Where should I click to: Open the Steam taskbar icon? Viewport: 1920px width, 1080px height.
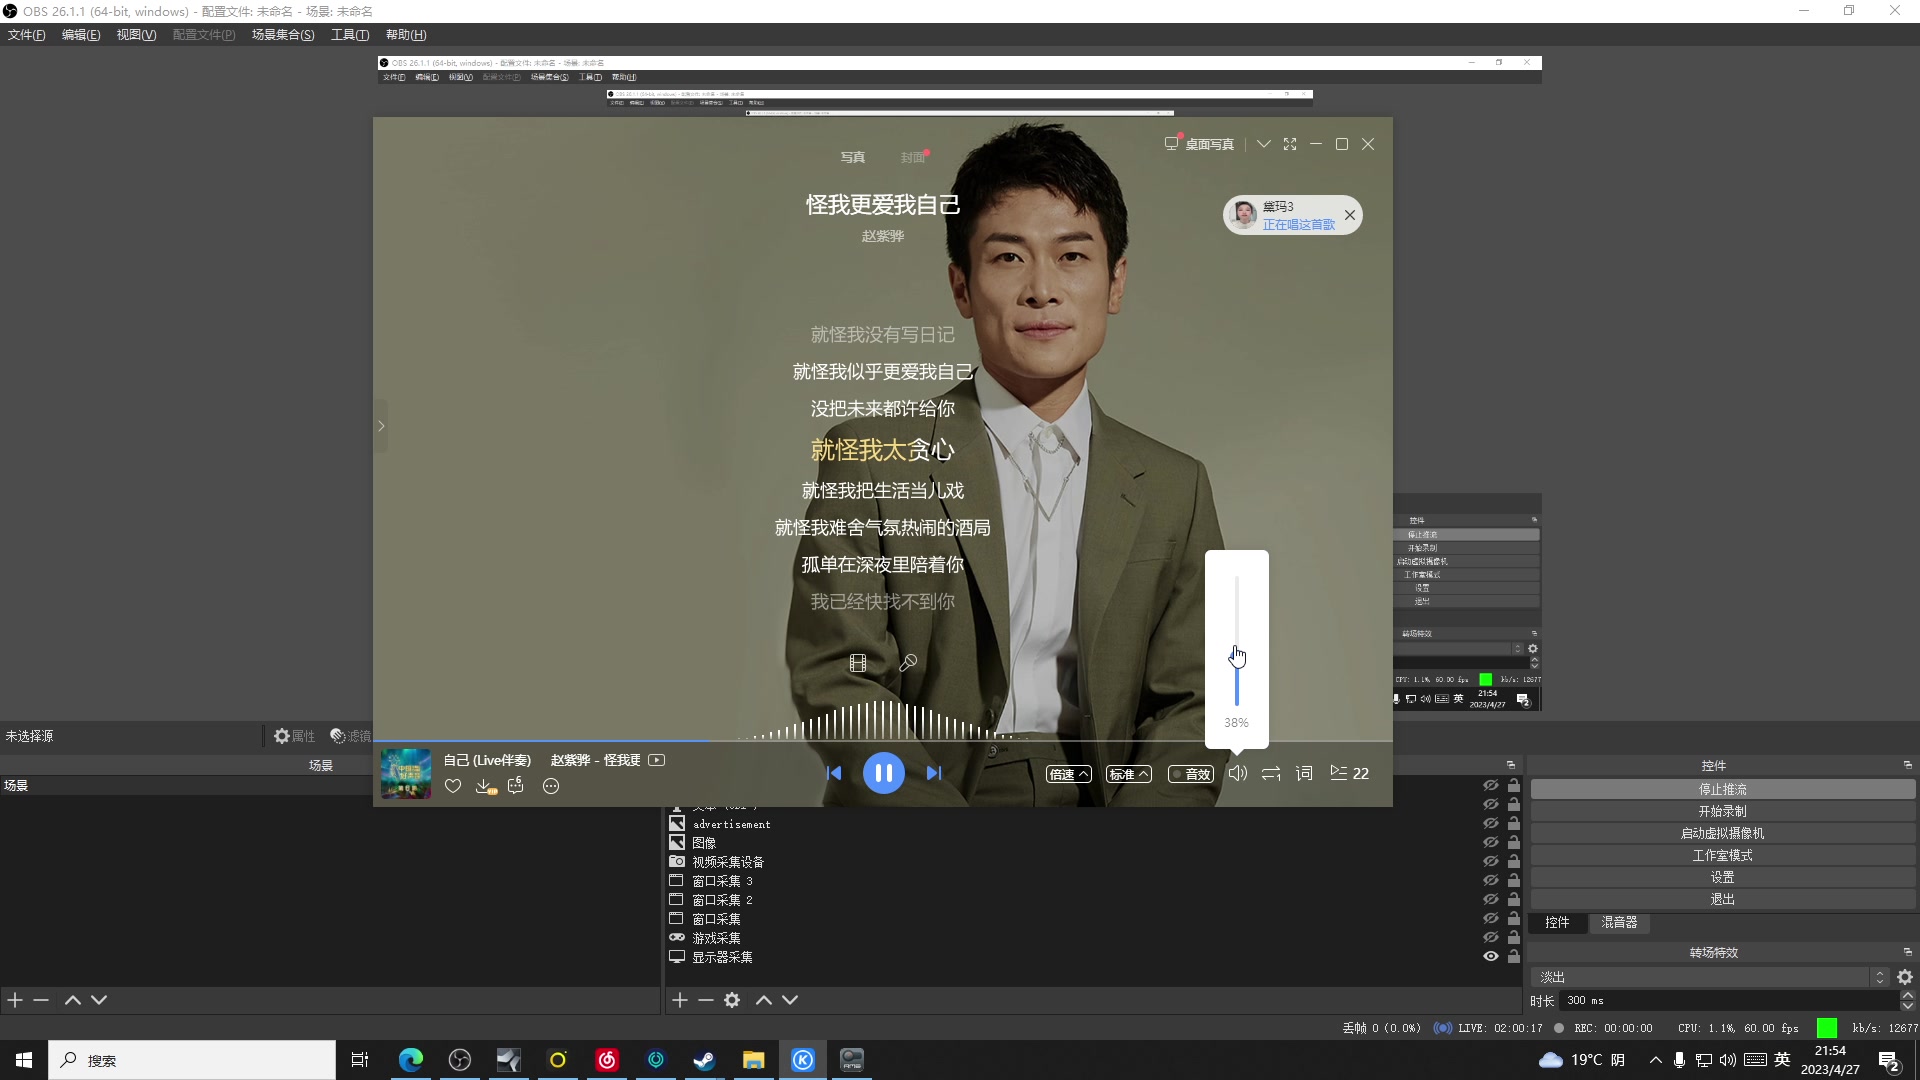pos(705,1060)
